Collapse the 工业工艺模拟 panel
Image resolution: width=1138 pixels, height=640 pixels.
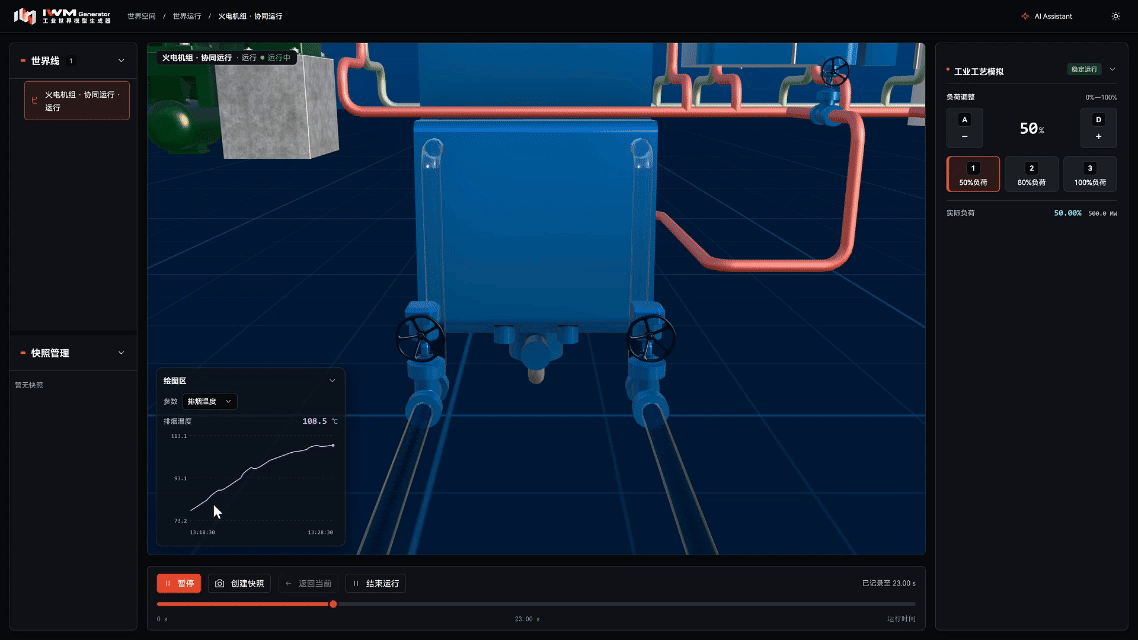(x=1113, y=70)
